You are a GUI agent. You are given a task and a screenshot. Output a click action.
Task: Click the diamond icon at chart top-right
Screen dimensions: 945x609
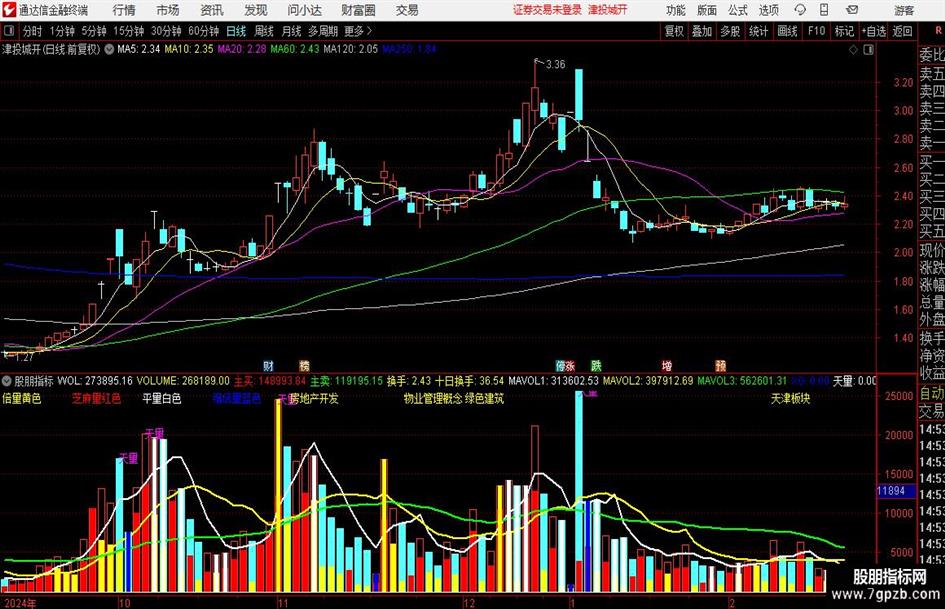[x=853, y=50]
